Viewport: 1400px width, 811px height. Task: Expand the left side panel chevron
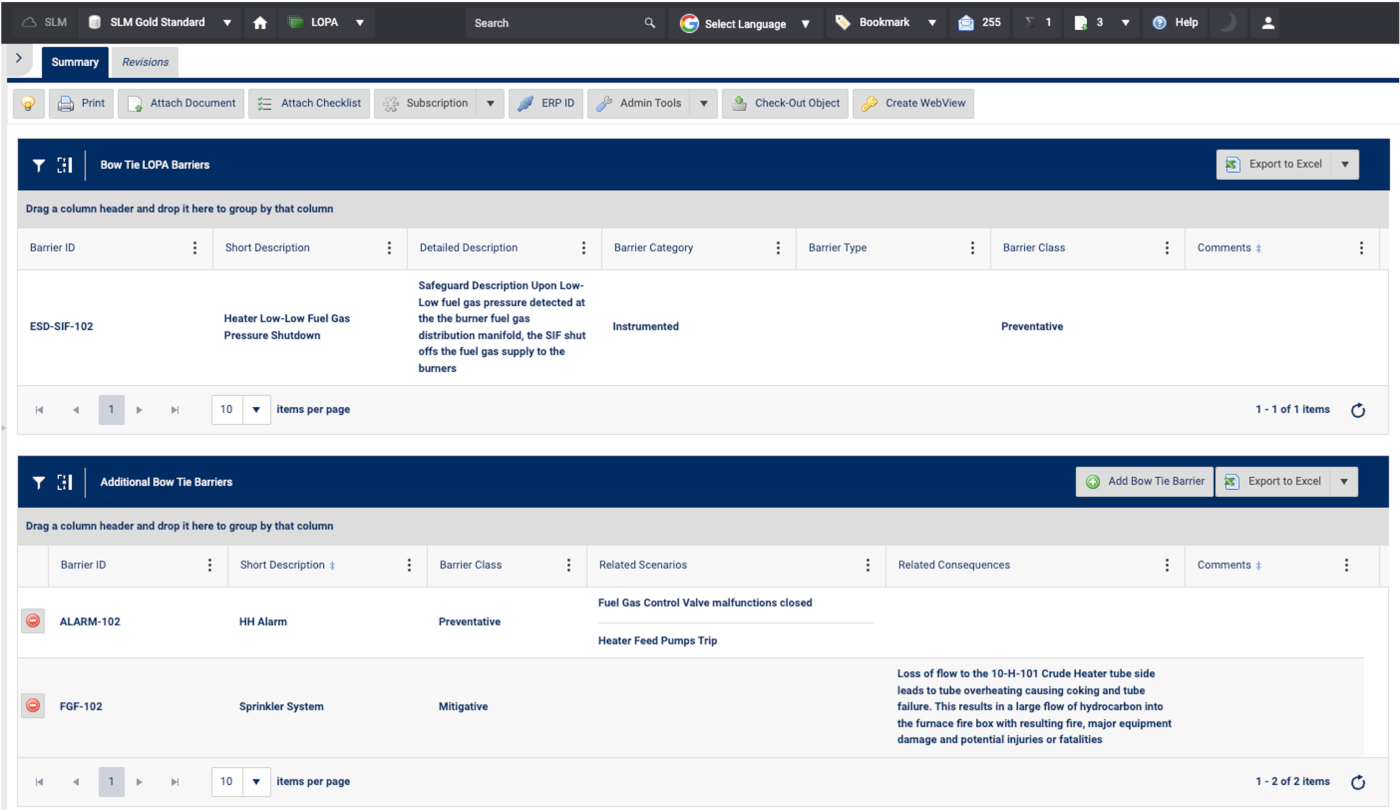coord(19,59)
